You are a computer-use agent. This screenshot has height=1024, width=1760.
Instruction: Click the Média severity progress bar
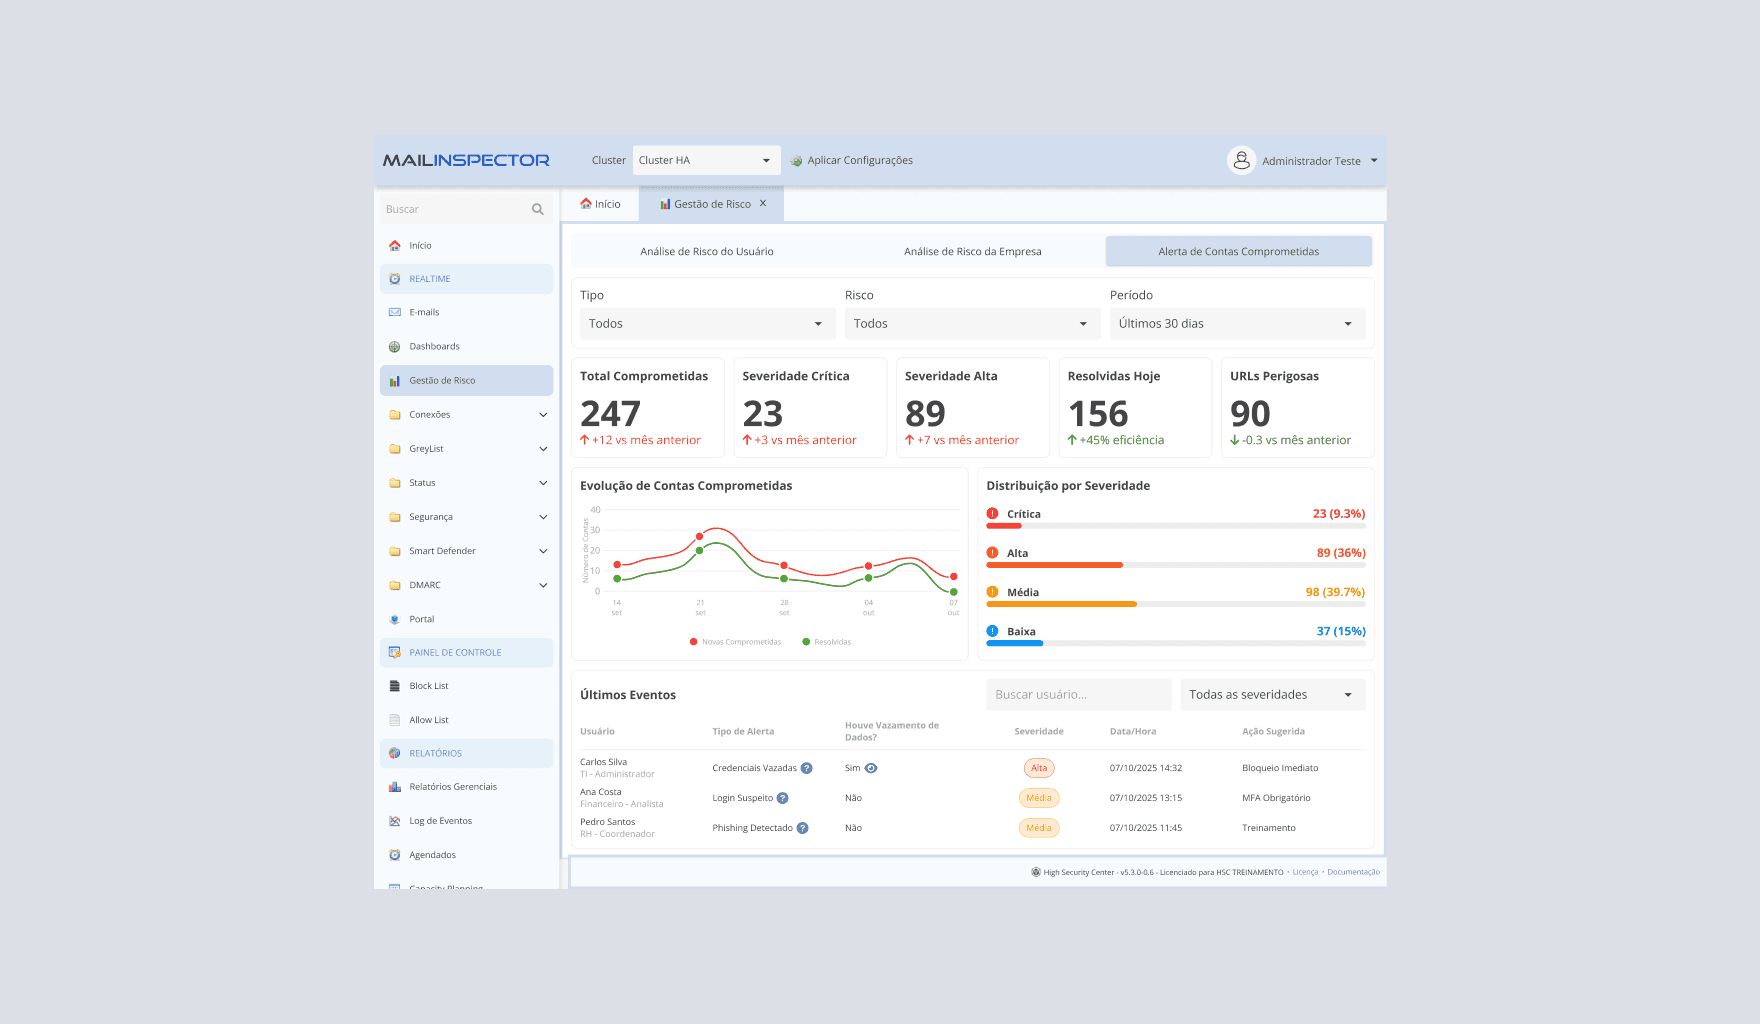(1176, 604)
